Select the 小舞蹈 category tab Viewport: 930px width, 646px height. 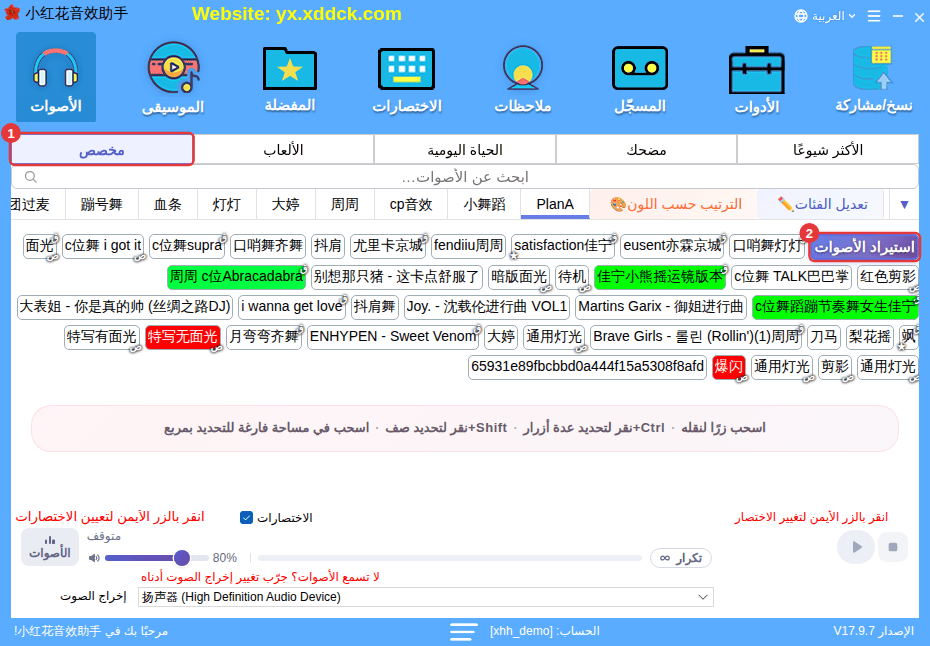pyautogui.click(x=484, y=205)
